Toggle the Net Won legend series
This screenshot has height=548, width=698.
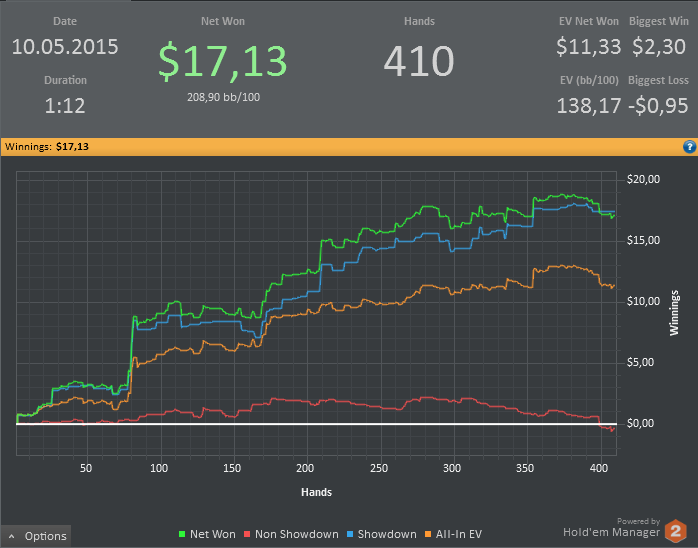click(207, 534)
